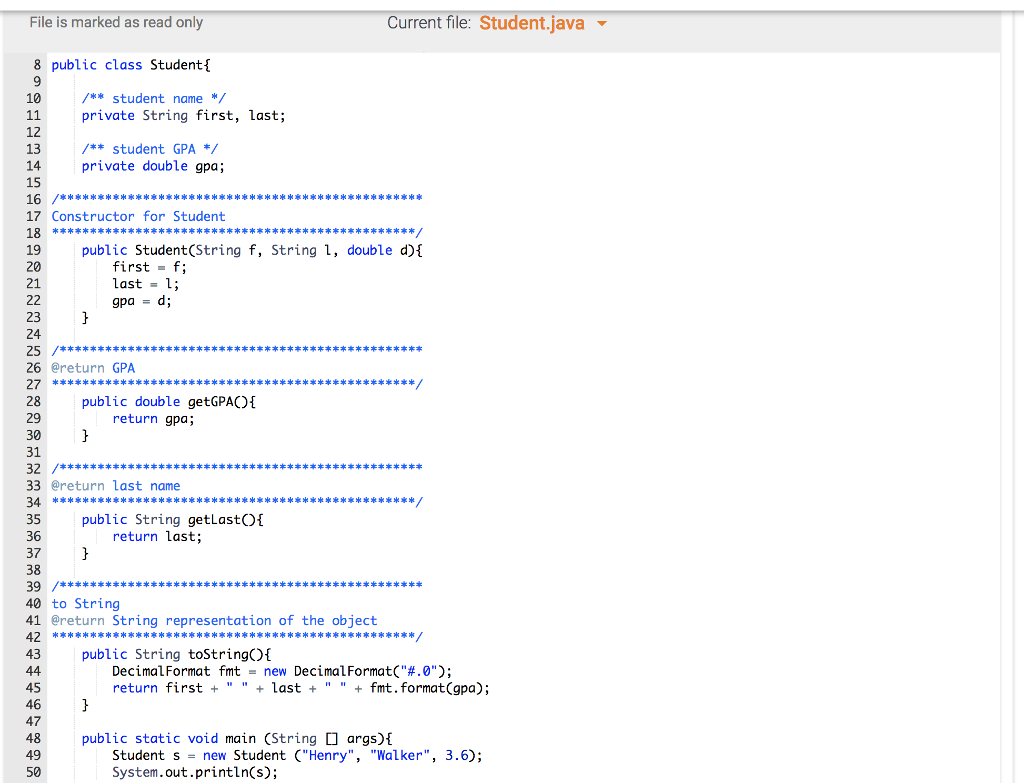Click line number 8

pos(37,64)
